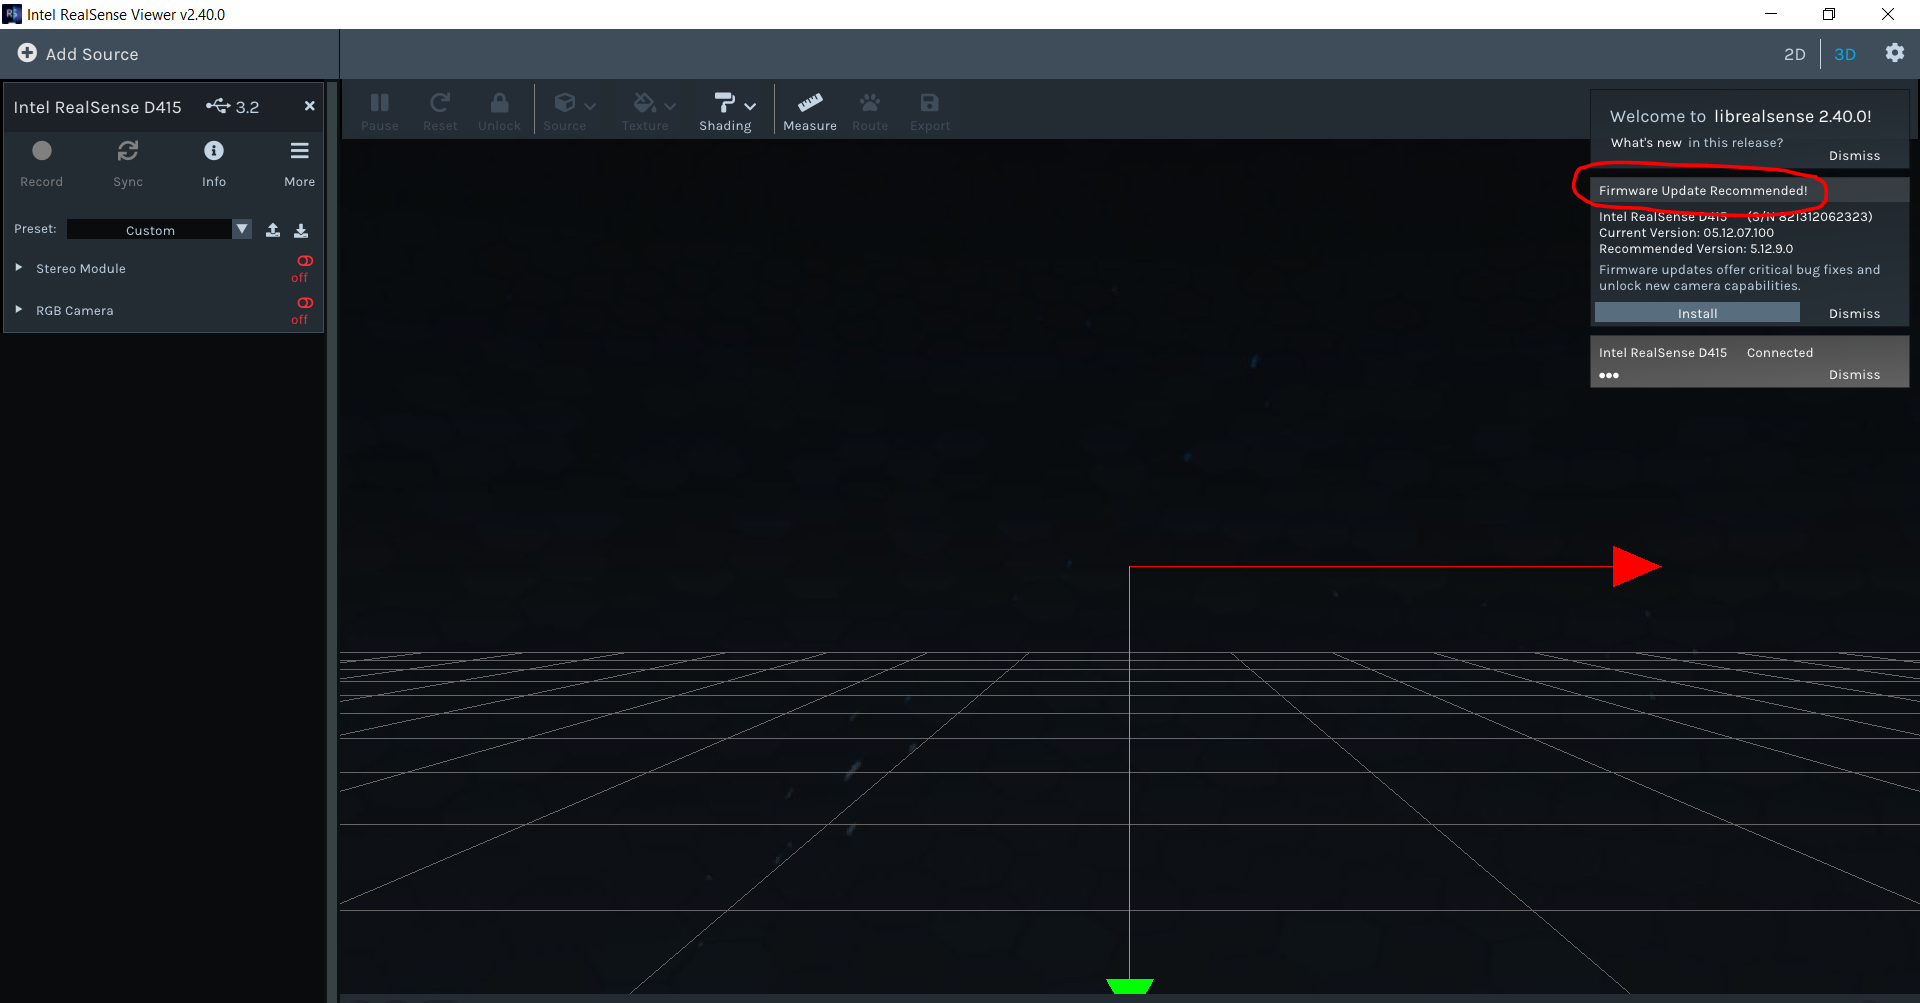Open the More hamburger menu
The height and width of the screenshot is (1003, 1920).
(299, 163)
